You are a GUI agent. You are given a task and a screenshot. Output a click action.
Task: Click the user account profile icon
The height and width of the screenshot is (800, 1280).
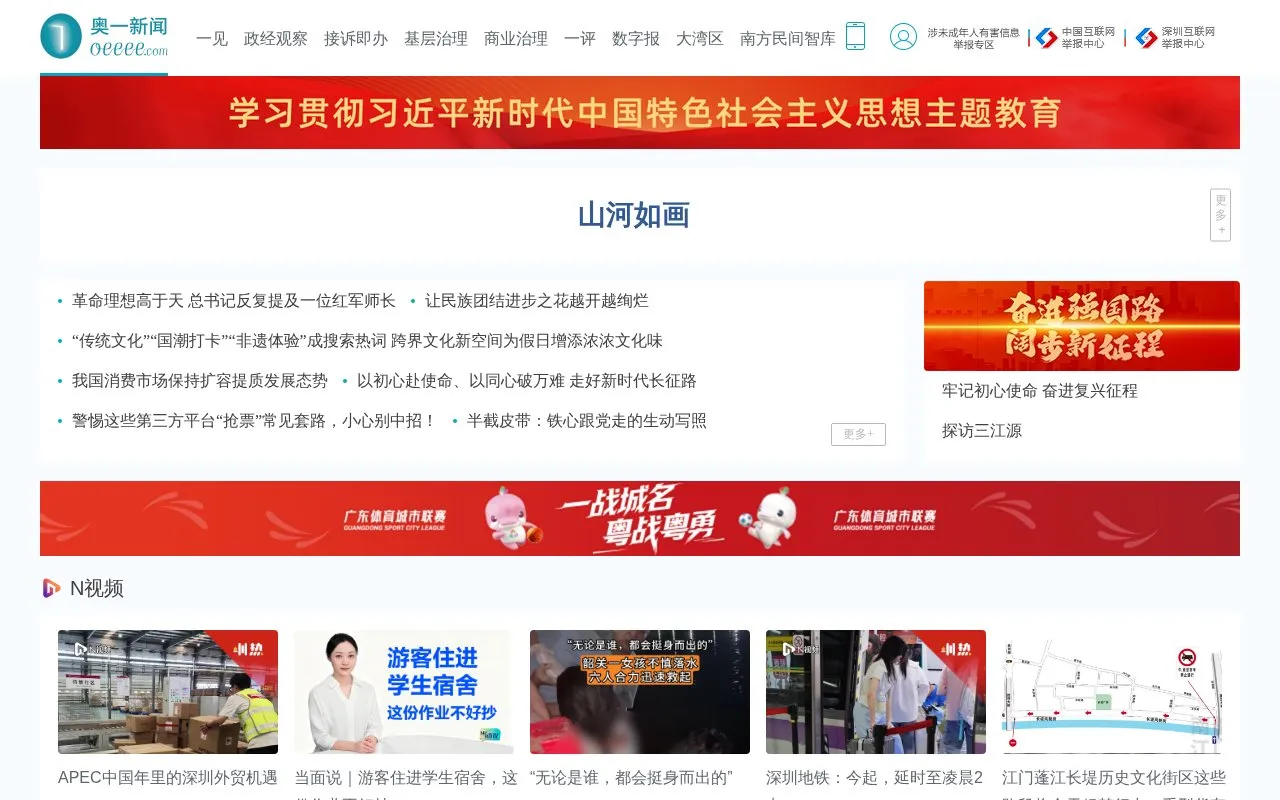[x=903, y=37]
